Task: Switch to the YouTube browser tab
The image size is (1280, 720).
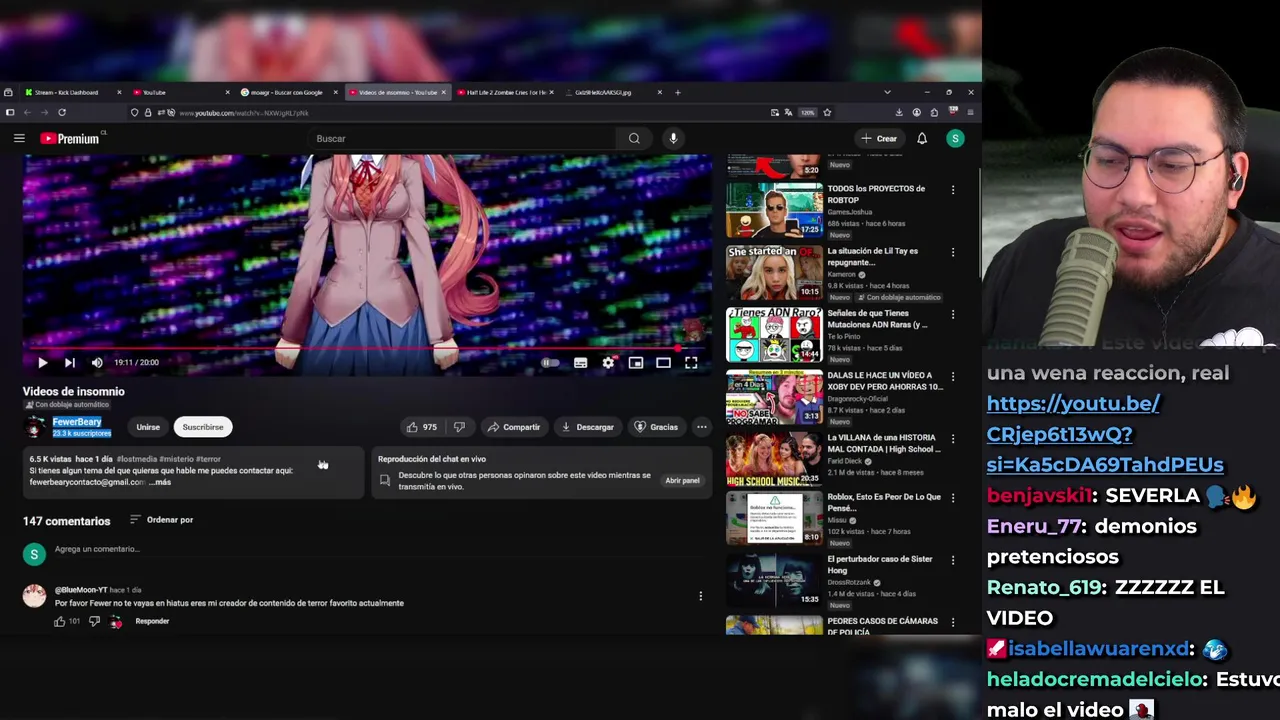Action: click(180, 92)
